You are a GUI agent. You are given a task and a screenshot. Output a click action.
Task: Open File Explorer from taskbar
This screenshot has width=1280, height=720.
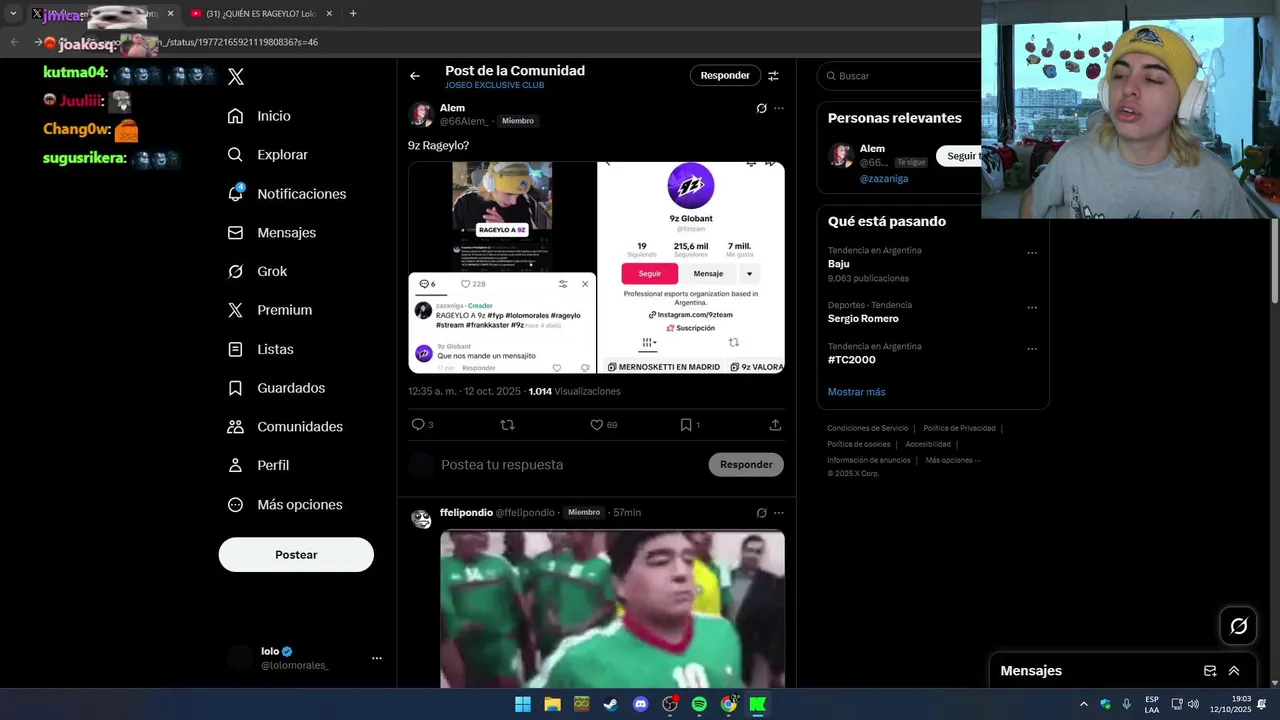[552, 704]
